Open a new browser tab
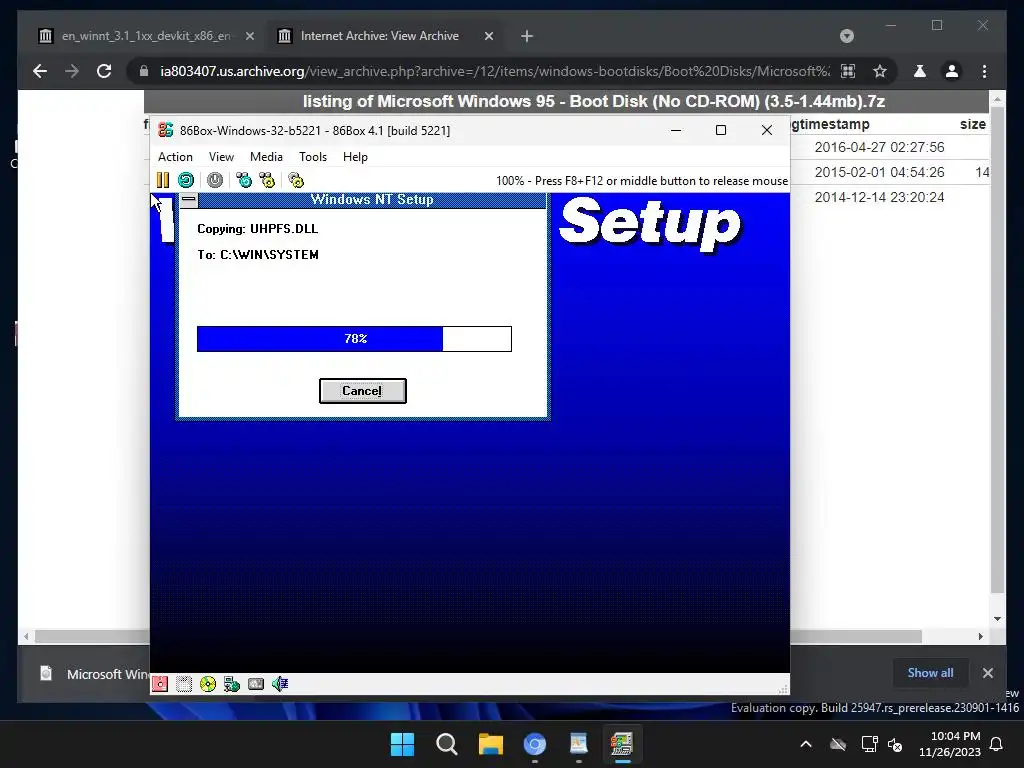This screenshot has width=1024, height=768. [x=527, y=36]
